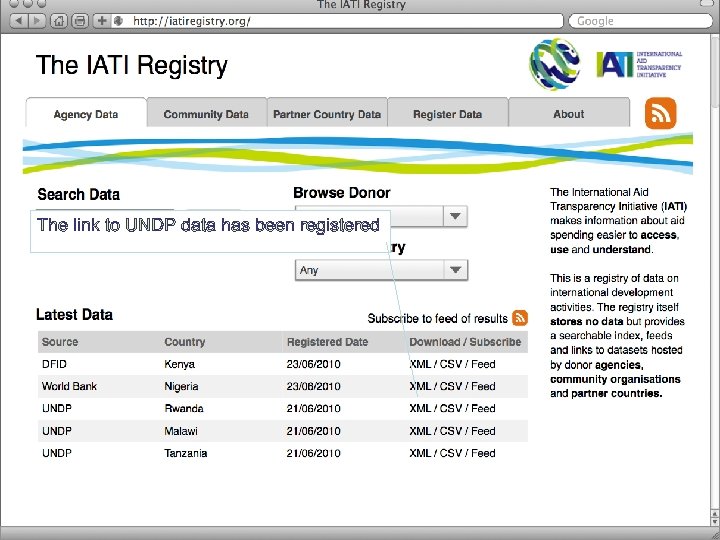Click the page vertical scrollbar
The height and width of the screenshot is (540, 720).
tap(715, 280)
